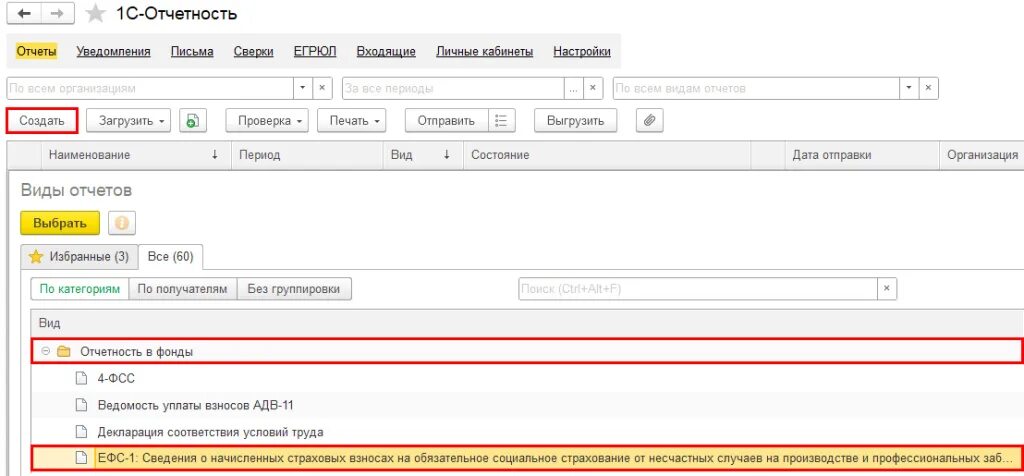Select the ЕФС-1 report row
Viewport: 1024px width, 476px height.
coord(526,457)
